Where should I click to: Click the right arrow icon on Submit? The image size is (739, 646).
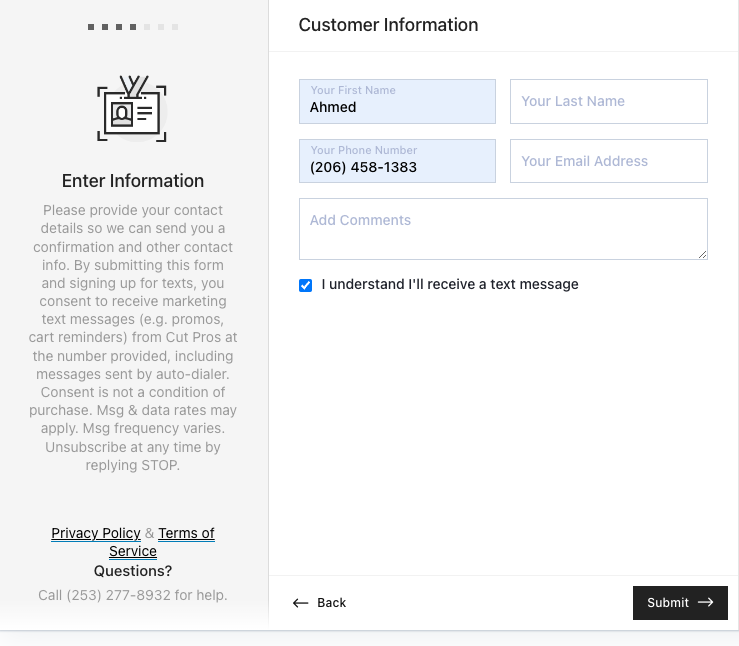706,602
